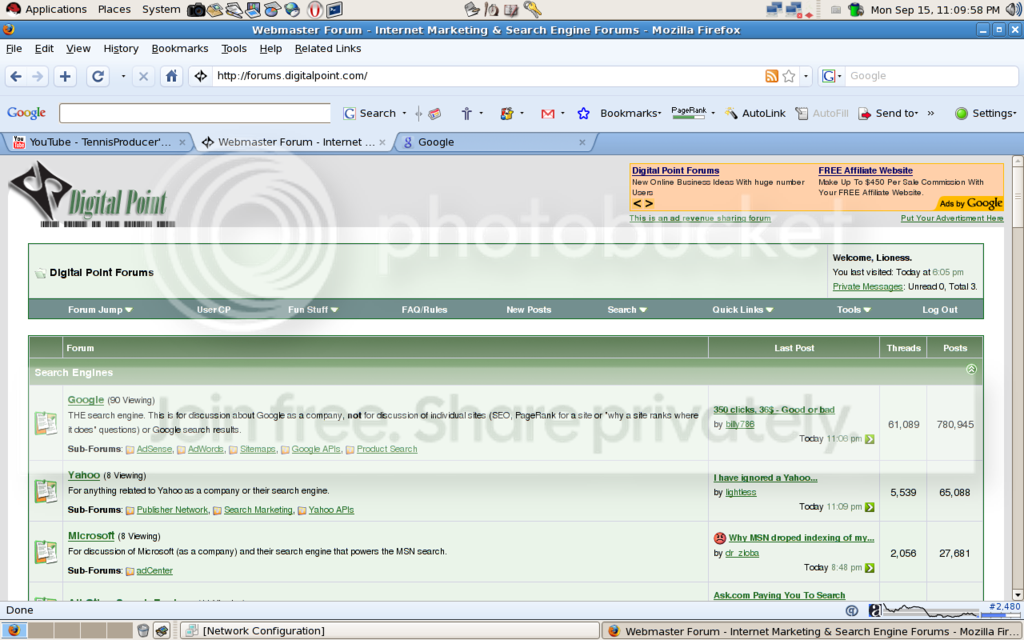
Task: Click the Alexa rank icon in status bar
Action: pos(874,610)
